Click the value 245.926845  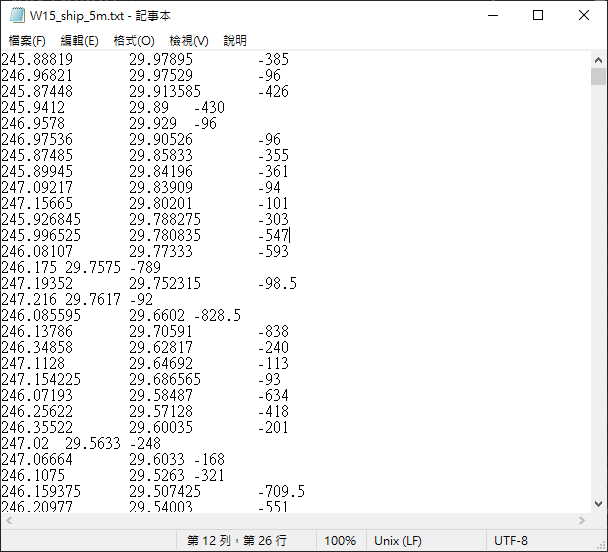[41, 219]
